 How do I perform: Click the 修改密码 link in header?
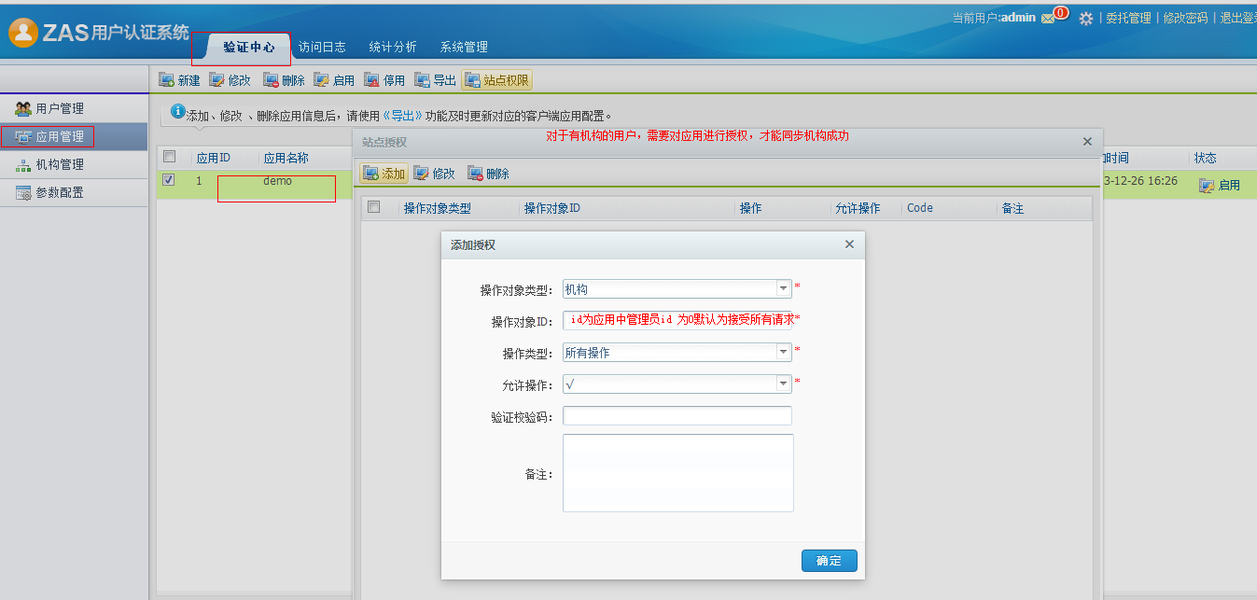(1185, 18)
